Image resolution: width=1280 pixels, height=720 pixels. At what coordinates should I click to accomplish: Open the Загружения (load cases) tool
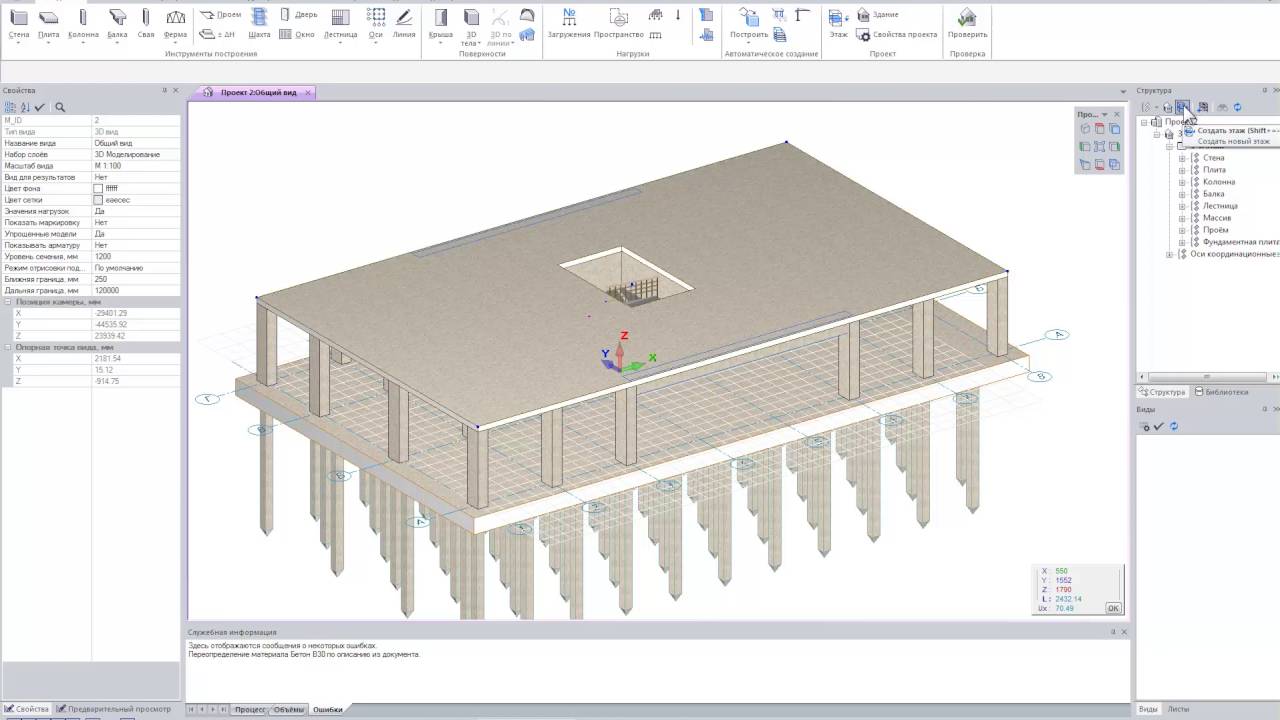[569, 24]
